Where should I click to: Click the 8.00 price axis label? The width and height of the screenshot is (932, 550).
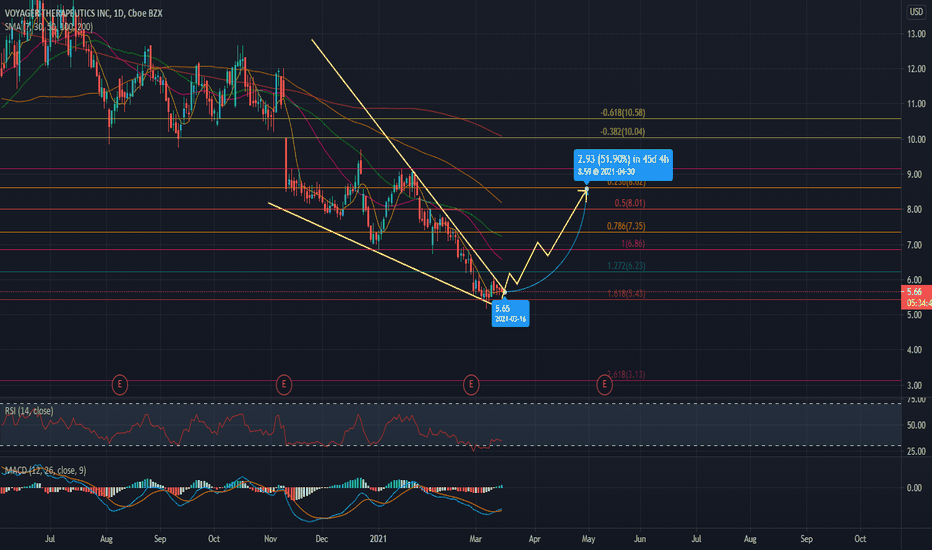pyautogui.click(x=916, y=209)
